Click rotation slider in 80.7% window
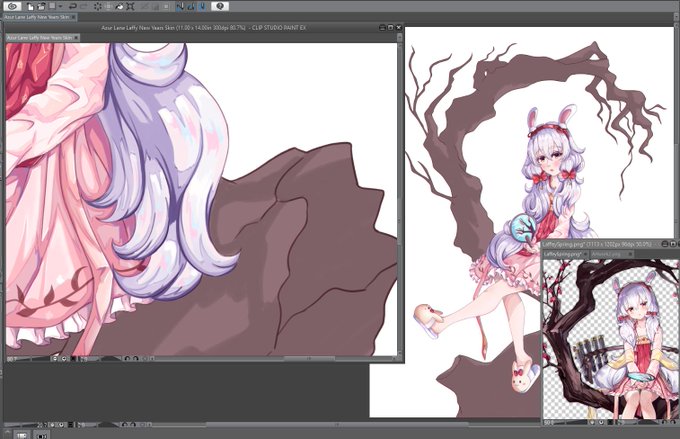Viewport: 680px width, 439px height. coord(111,359)
